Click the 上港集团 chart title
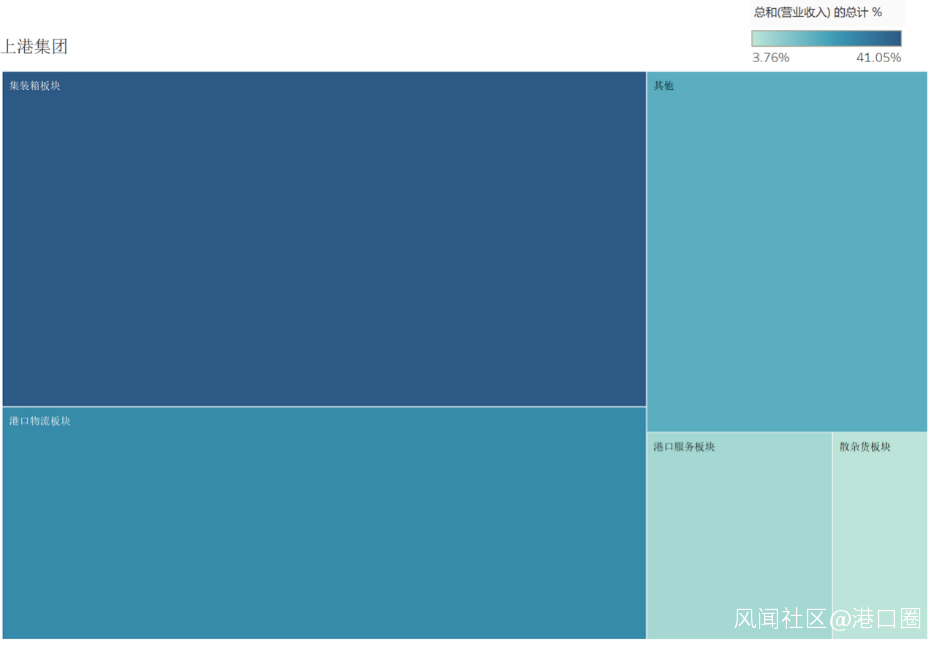The image size is (934, 645). (34, 46)
